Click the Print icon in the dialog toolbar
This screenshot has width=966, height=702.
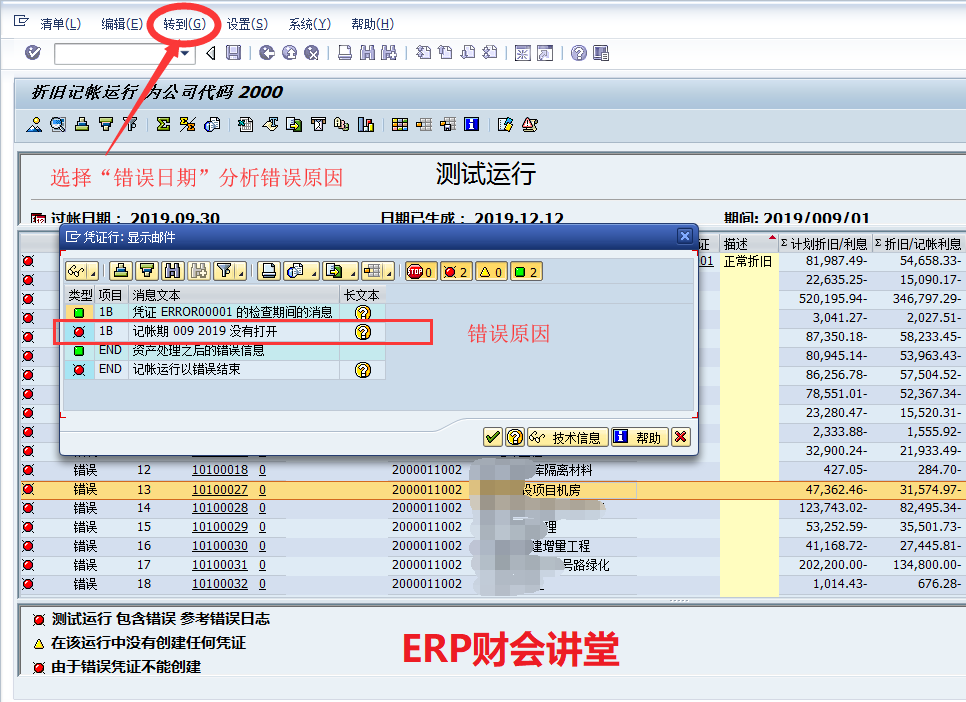point(121,271)
